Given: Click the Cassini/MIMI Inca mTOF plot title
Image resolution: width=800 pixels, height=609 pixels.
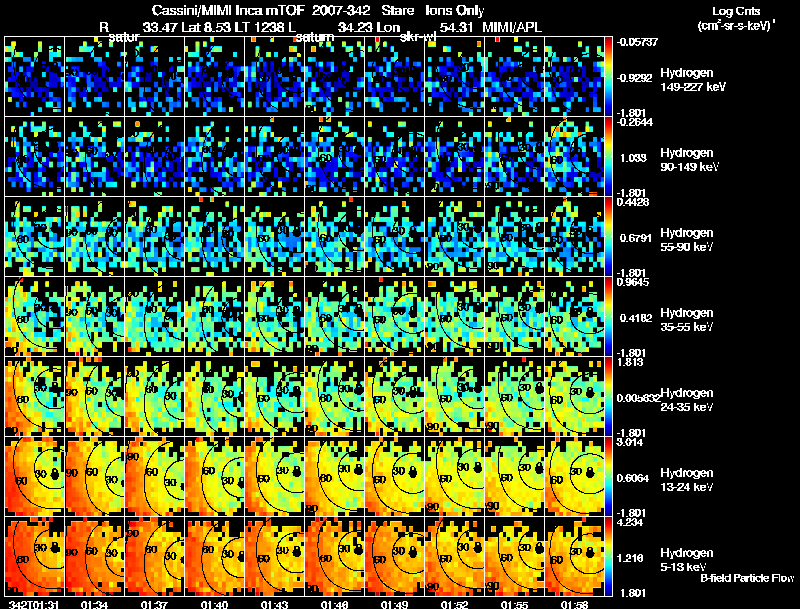Looking at the screenshot, I should click(318, 10).
